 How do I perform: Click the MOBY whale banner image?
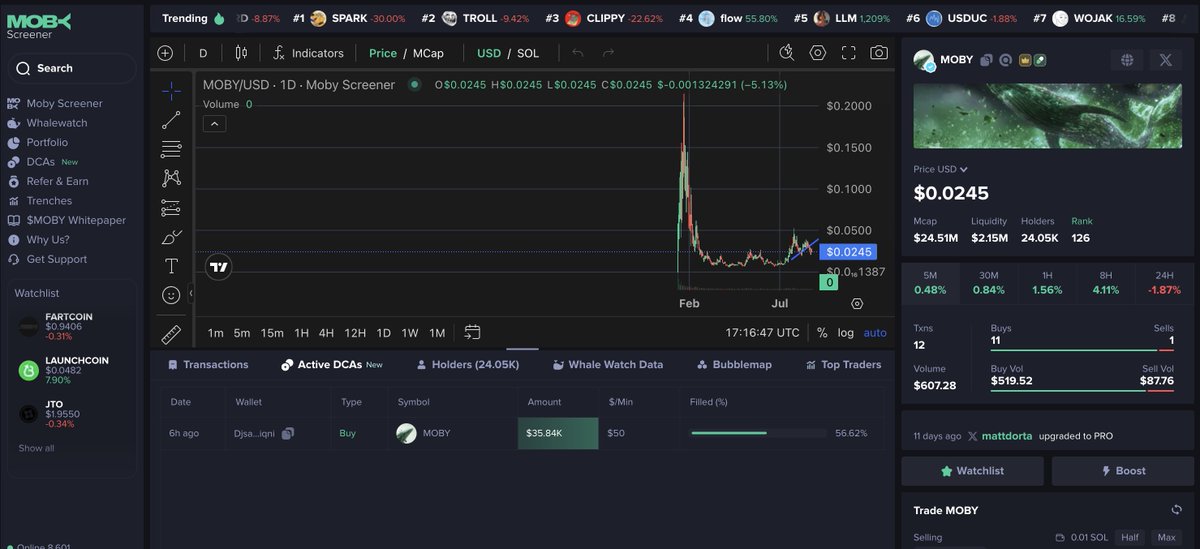(1046, 118)
